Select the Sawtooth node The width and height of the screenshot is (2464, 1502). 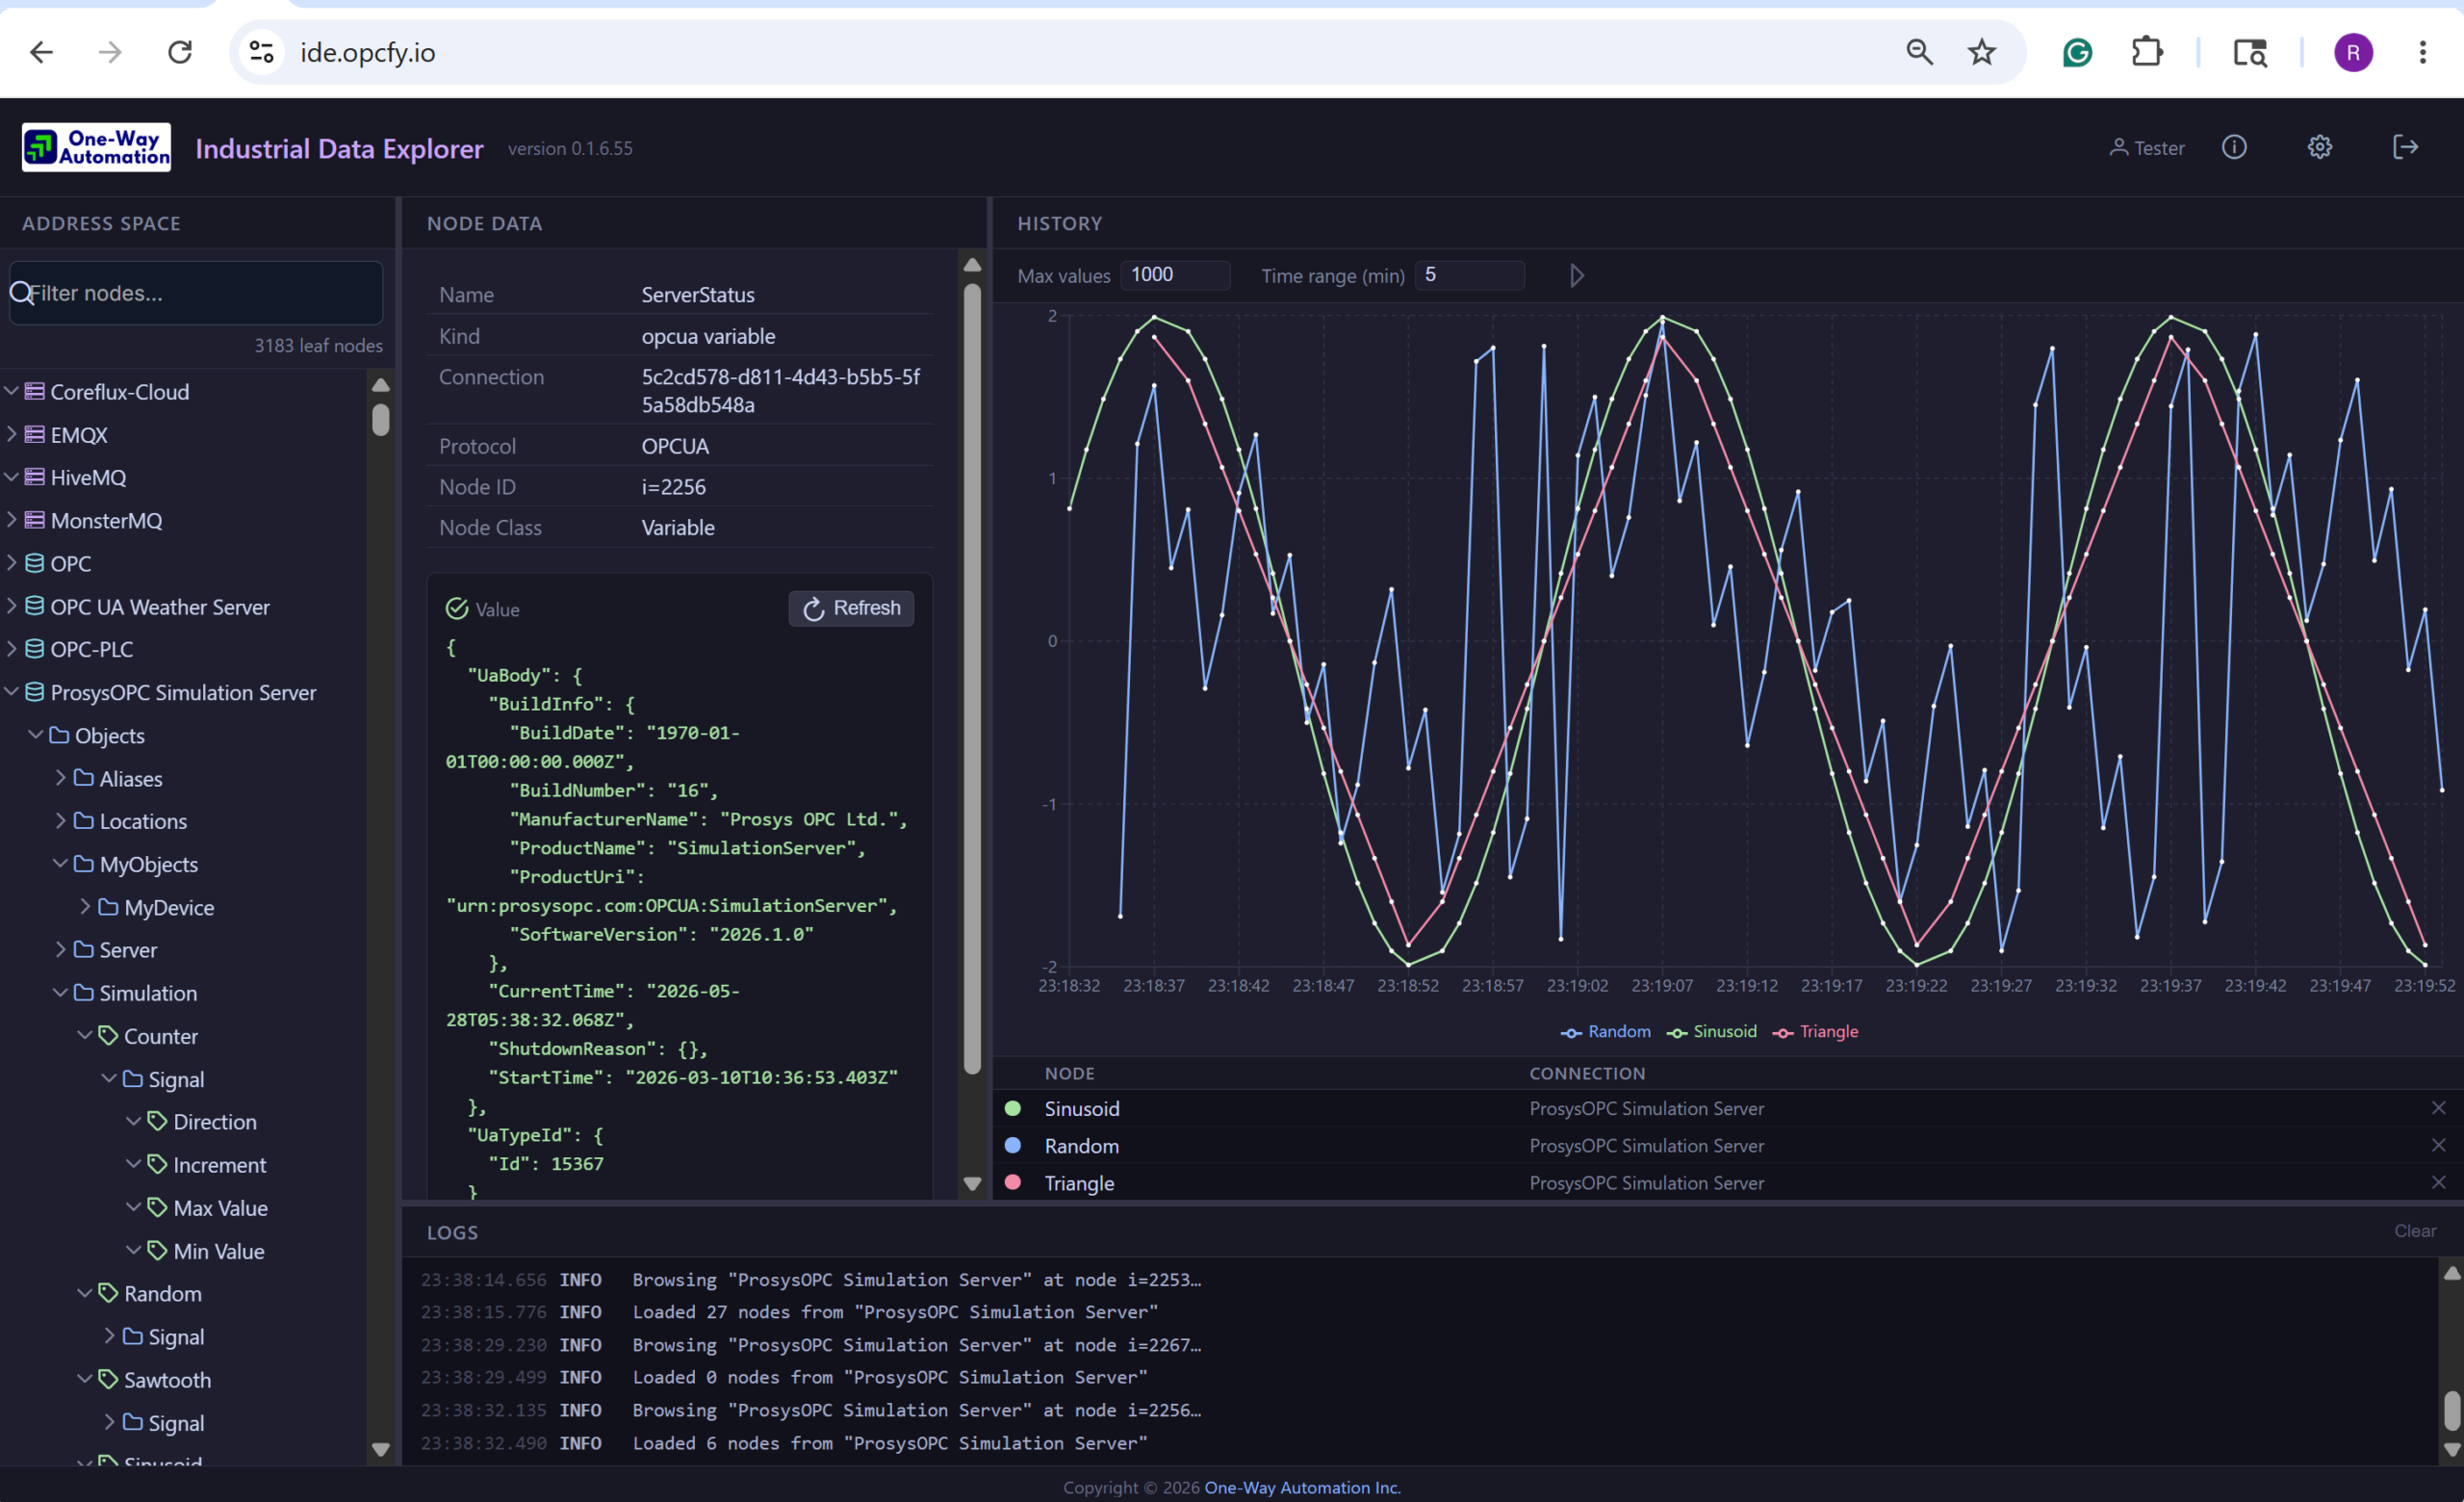tap(167, 1380)
